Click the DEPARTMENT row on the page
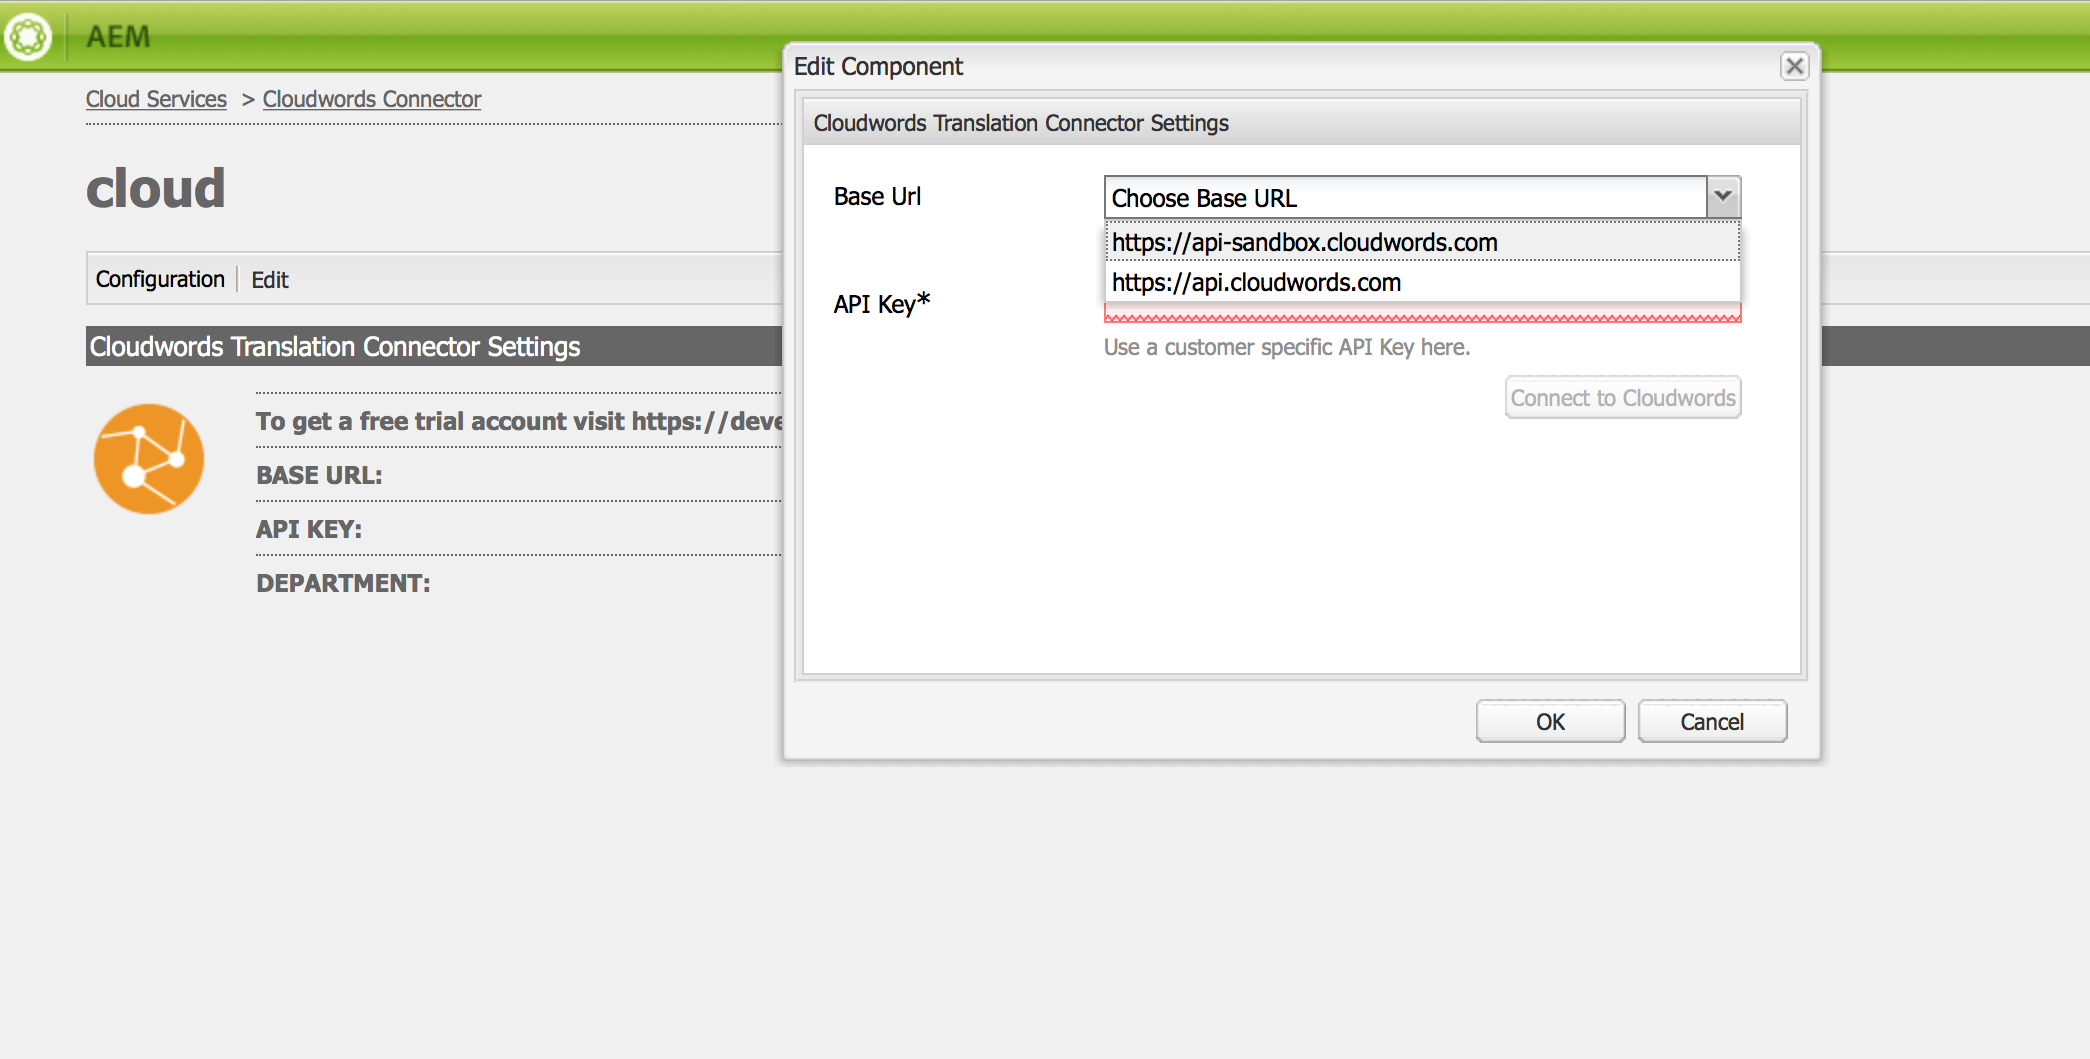This screenshot has height=1059, width=2090. (x=343, y=583)
